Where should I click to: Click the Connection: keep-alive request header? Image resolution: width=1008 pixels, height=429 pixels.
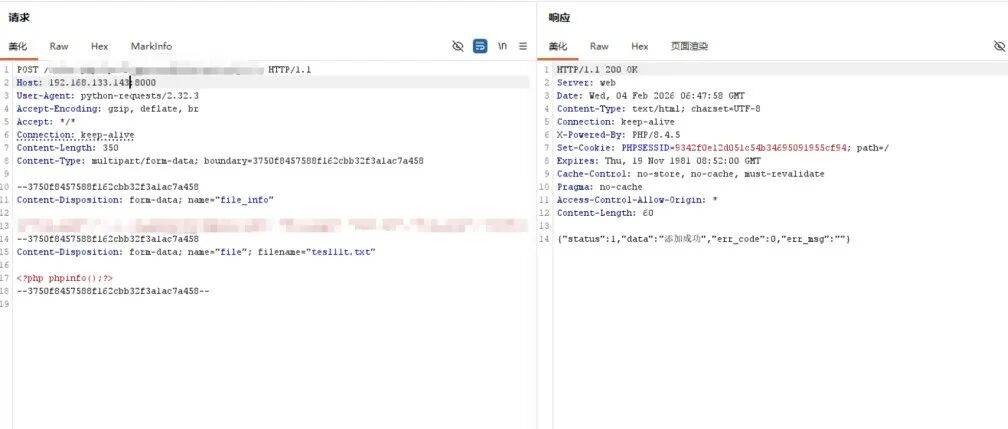pyautogui.click(x=75, y=134)
